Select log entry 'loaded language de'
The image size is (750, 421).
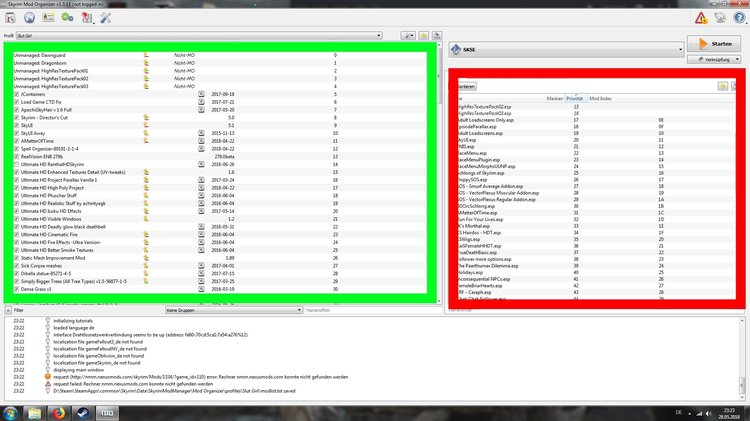(x=74, y=328)
